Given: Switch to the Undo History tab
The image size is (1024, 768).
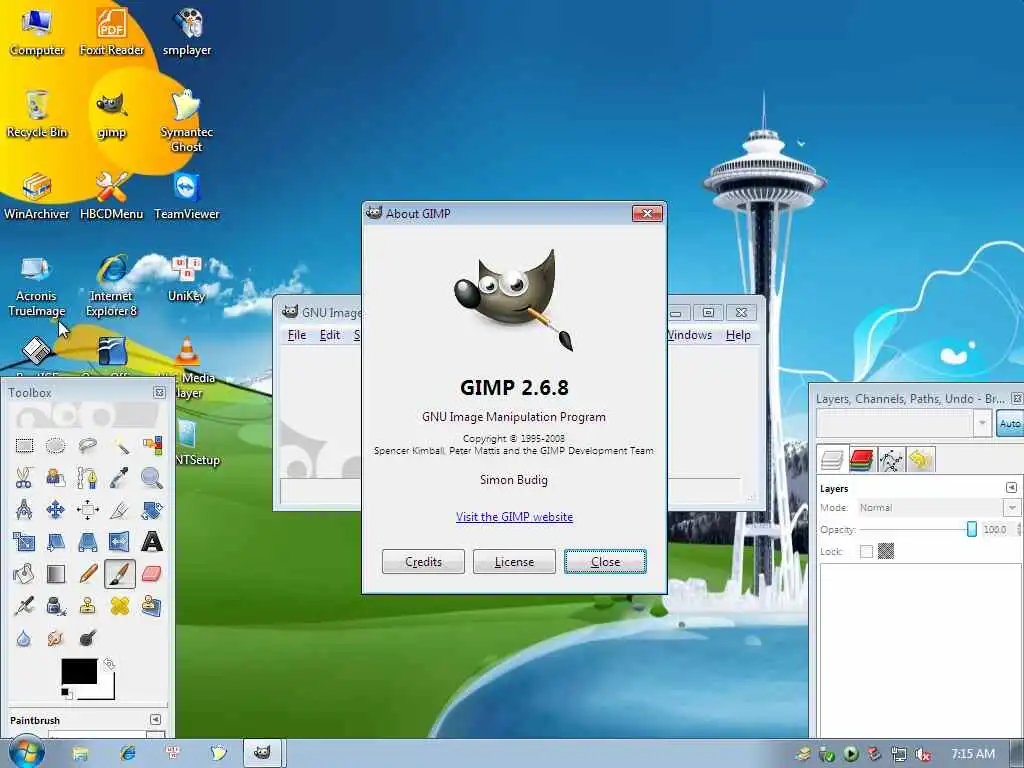Looking at the screenshot, I should (x=920, y=460).
